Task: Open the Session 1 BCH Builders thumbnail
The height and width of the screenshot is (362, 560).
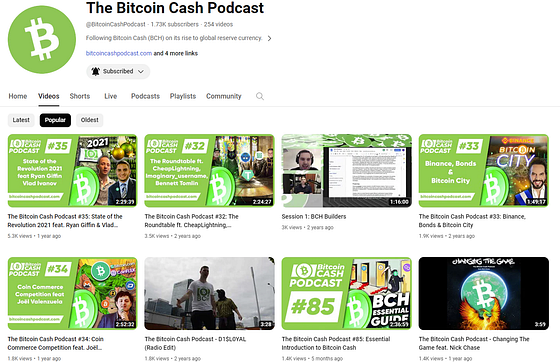Action: point(346,171)
